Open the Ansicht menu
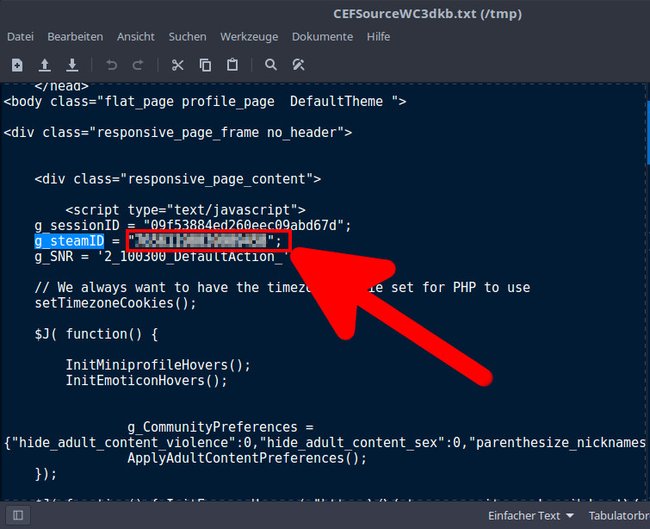This screenshot has height=529, width=650. coord(136,36)
